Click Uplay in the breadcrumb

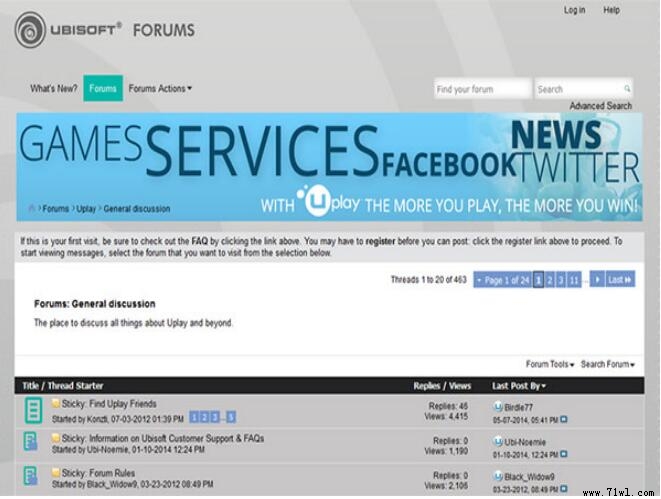[86, 209]
